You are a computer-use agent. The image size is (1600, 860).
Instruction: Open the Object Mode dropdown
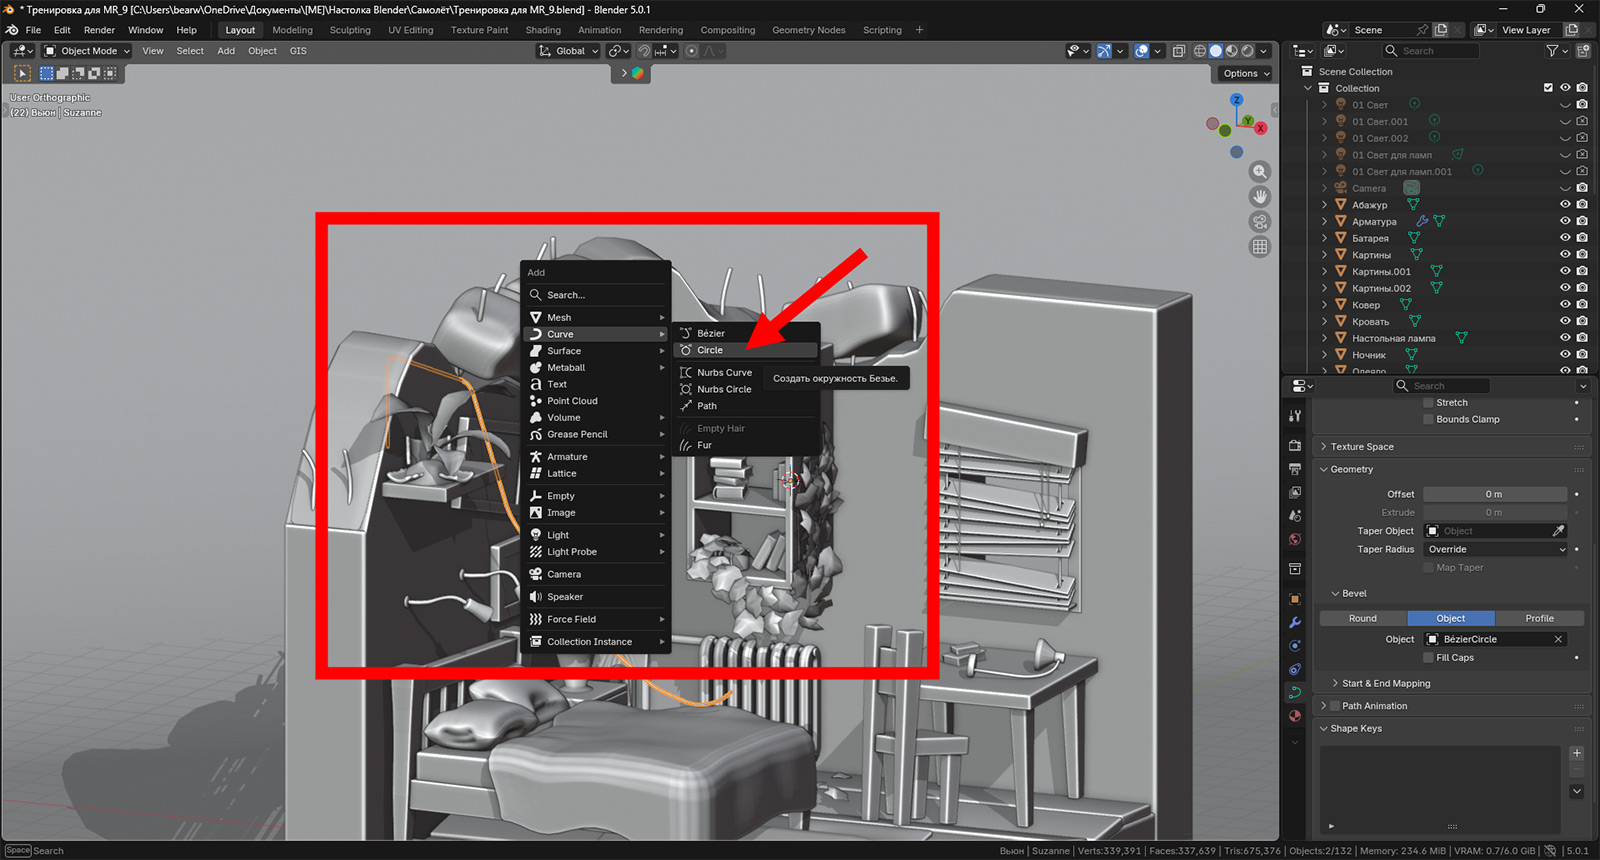(x=87, y=51)
